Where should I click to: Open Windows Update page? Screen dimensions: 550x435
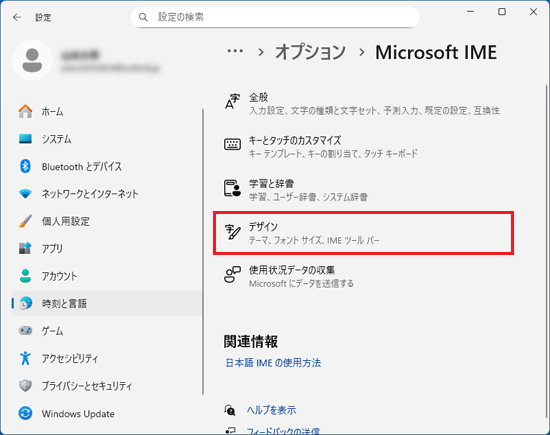coord(107,413)
